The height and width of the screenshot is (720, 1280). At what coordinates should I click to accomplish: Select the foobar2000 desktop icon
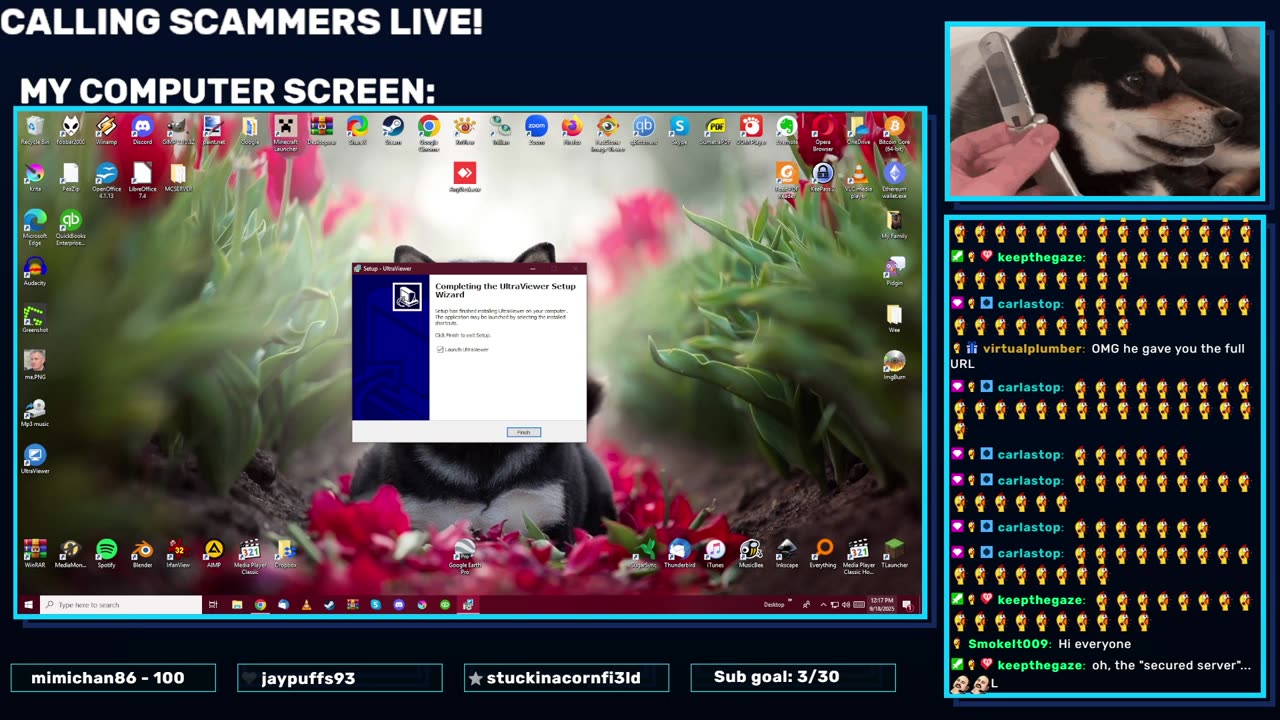[70, 131]
